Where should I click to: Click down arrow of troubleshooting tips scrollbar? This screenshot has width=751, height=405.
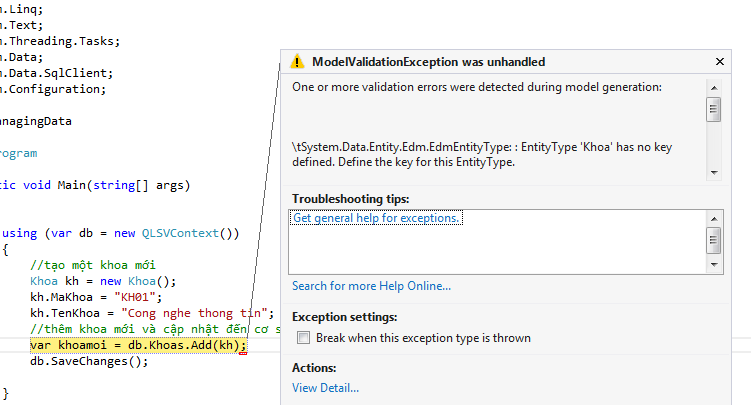714,265
